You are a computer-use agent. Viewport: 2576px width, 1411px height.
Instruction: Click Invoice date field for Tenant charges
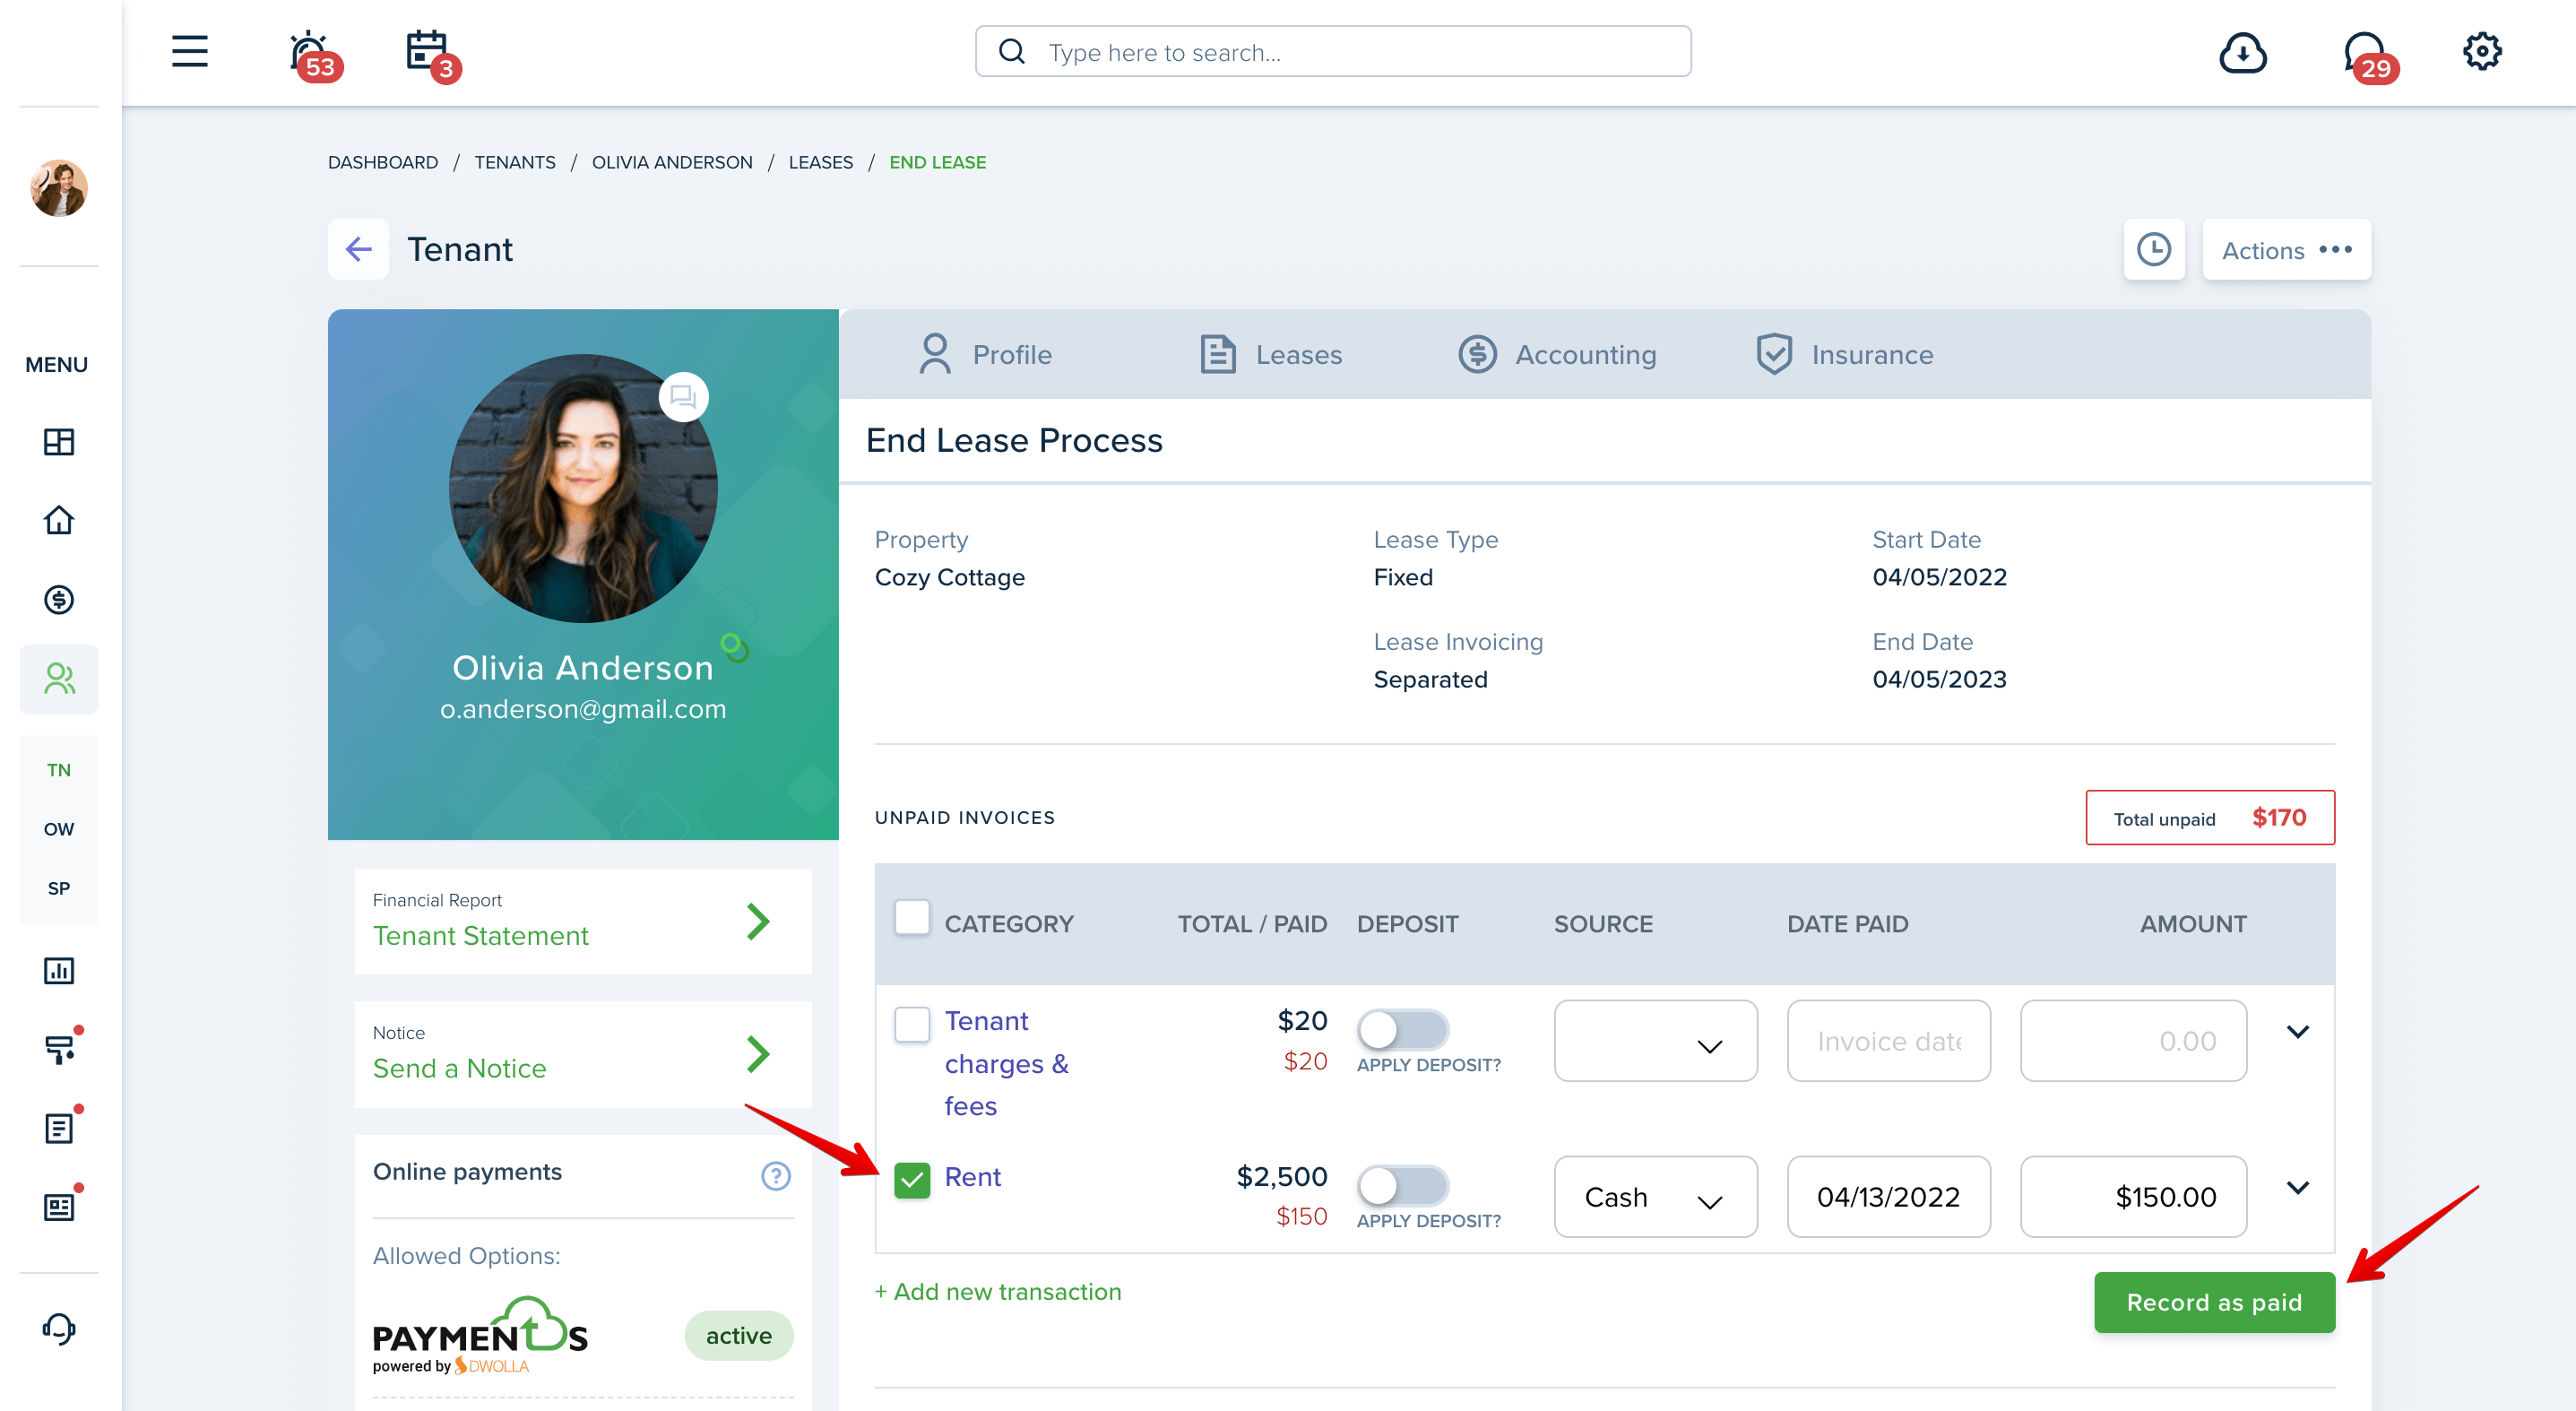click(1888, 1041)
